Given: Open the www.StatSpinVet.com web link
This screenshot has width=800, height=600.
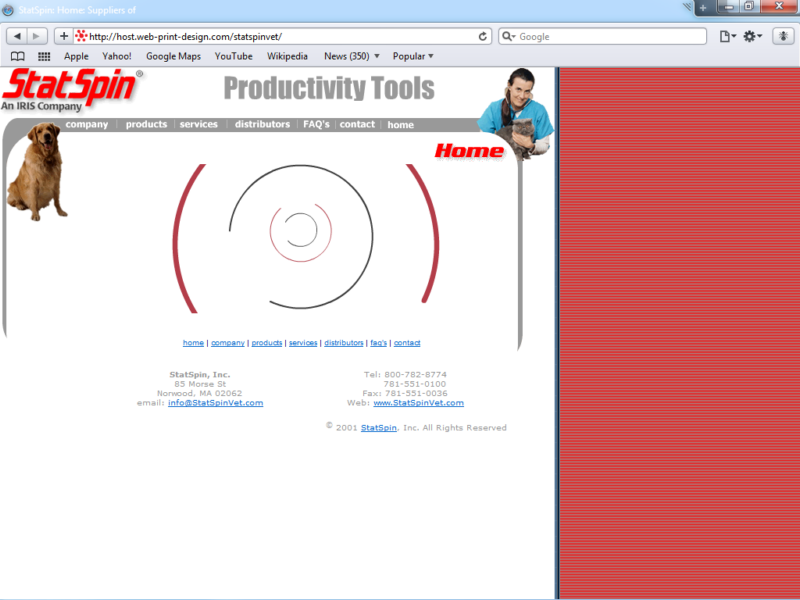Looking at the screenshot, I should (418, 403).
